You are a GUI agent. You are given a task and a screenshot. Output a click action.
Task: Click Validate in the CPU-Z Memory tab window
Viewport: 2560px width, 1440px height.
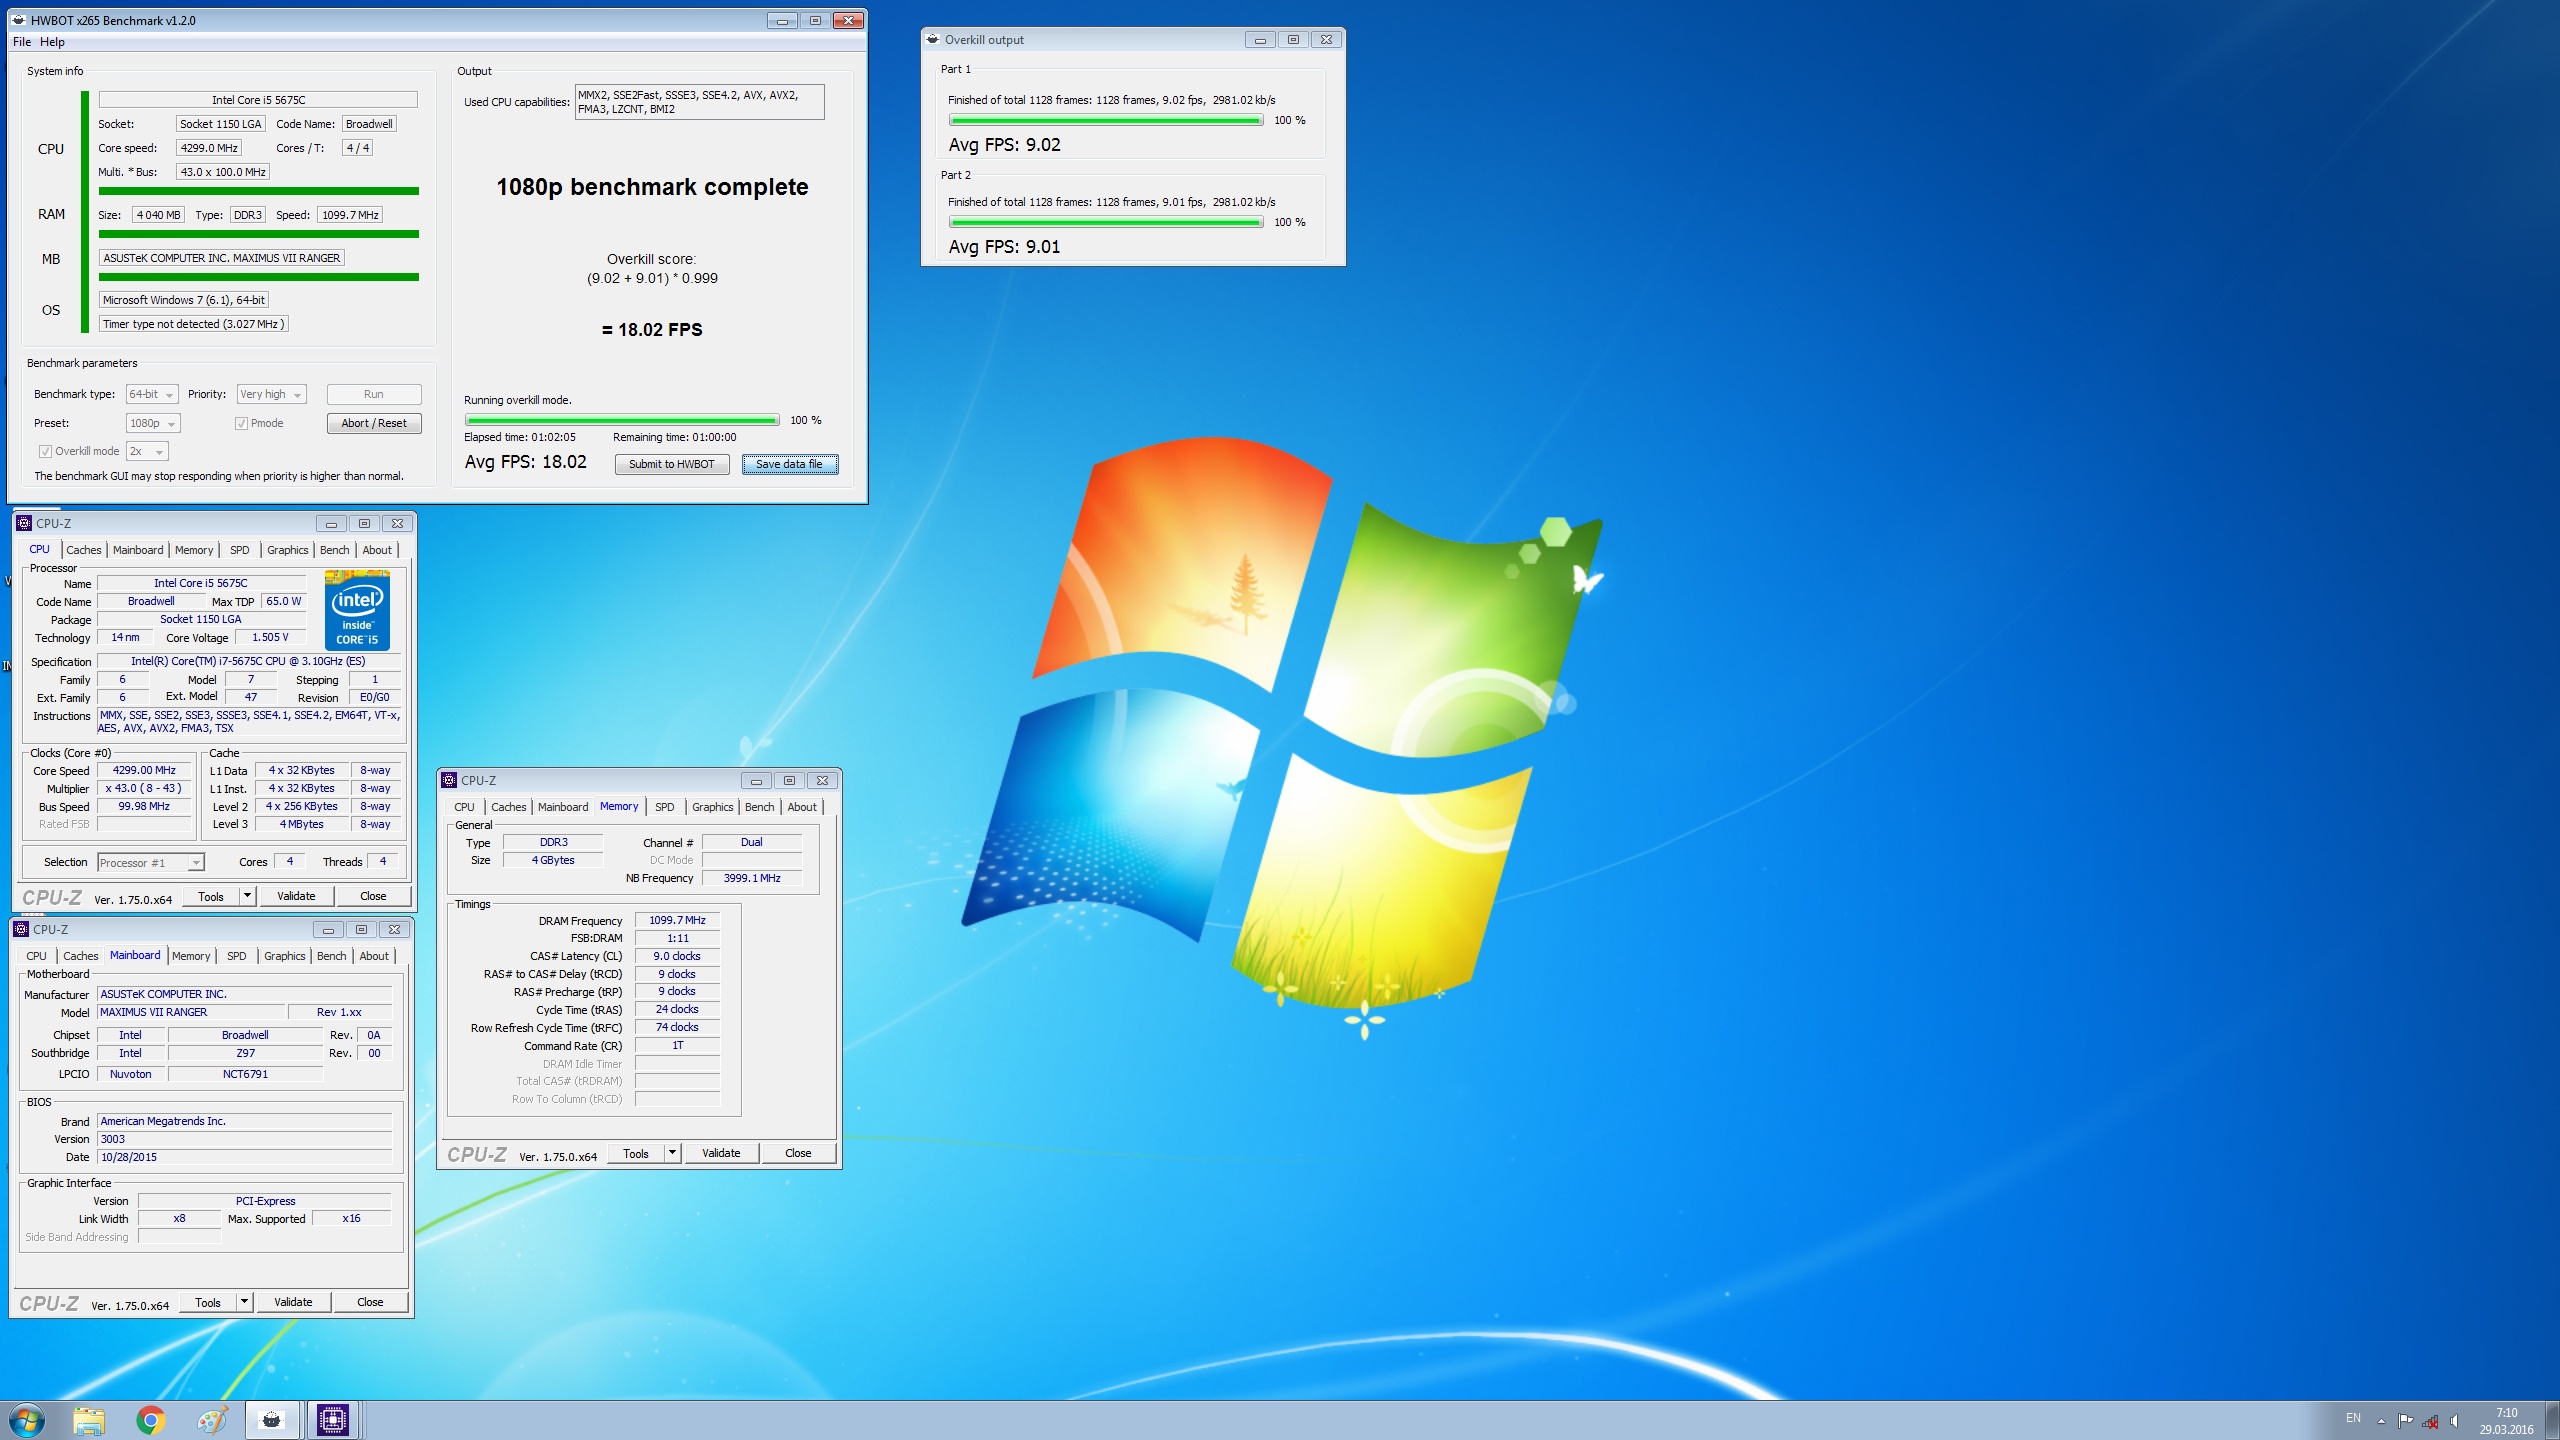(721, 1153)
